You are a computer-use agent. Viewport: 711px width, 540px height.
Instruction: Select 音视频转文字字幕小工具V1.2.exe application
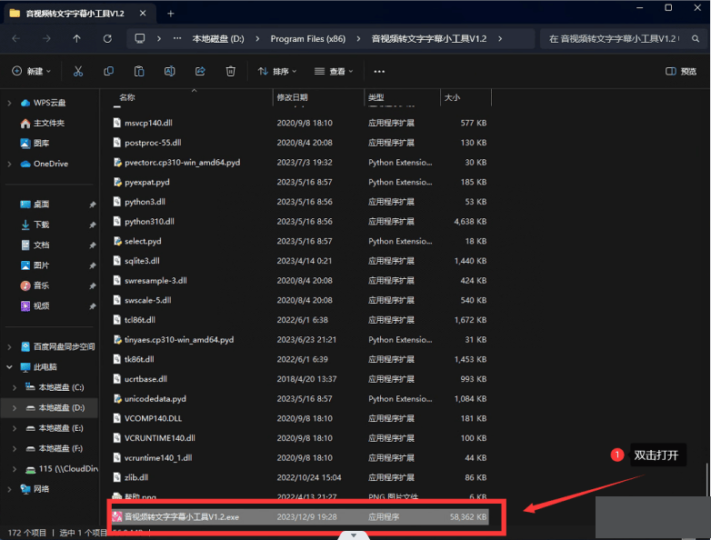[x=300, y=517]
